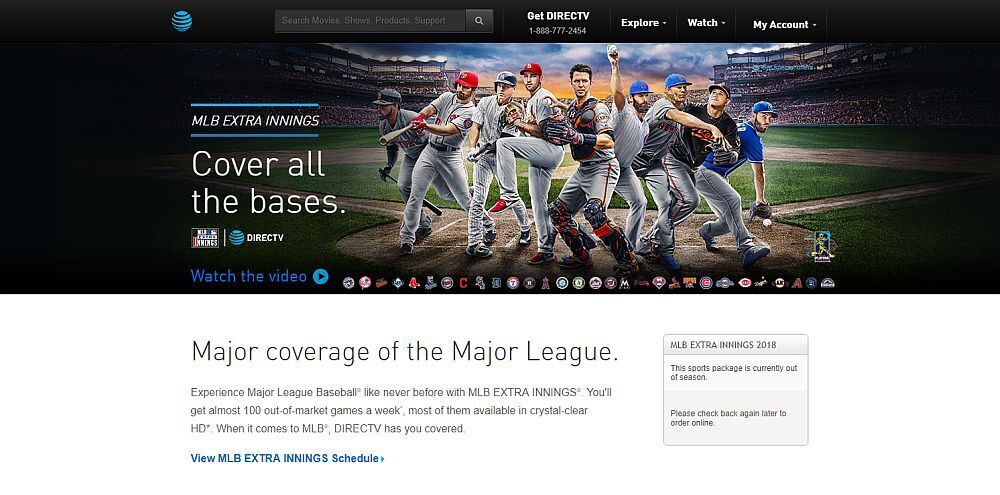Expand the Watch dropdown menu
This screenshot has width=1000, height=495.
pyautogui.click(x=706, y=22)
